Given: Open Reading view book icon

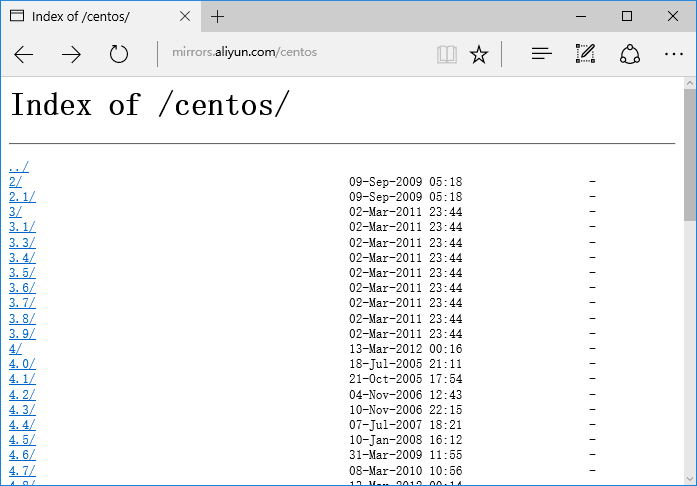Looking at the screenshot, I should pos(446,54).
